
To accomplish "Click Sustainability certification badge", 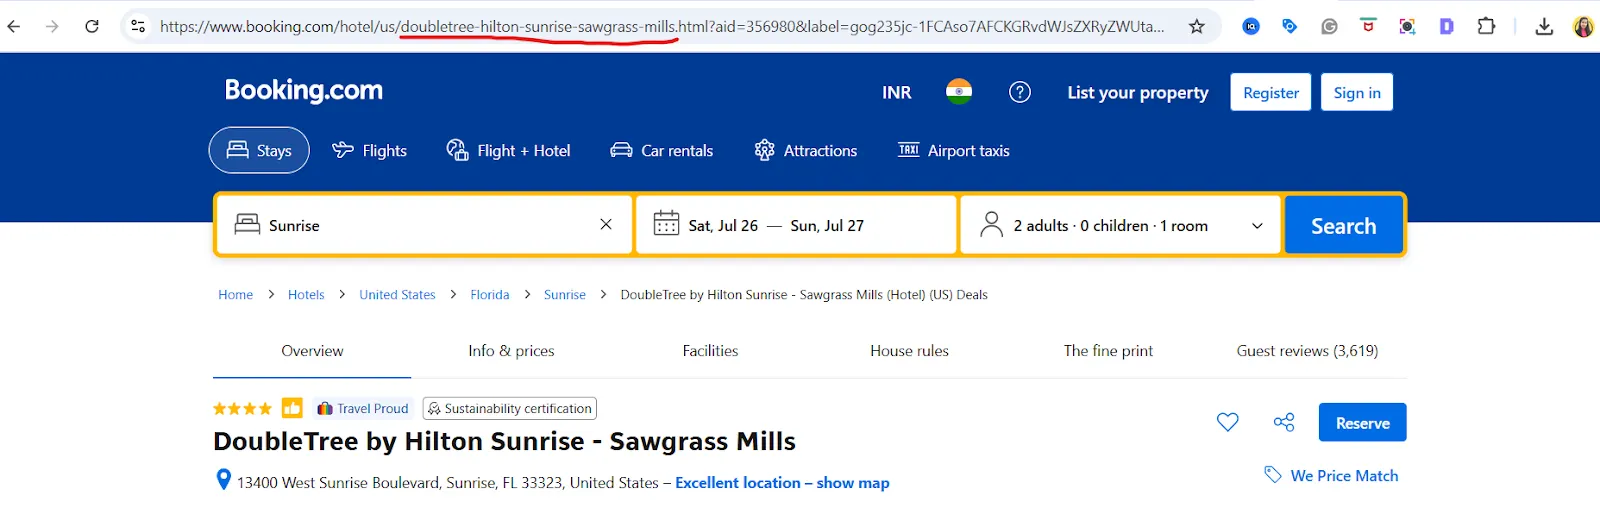I will pos(510,408).
